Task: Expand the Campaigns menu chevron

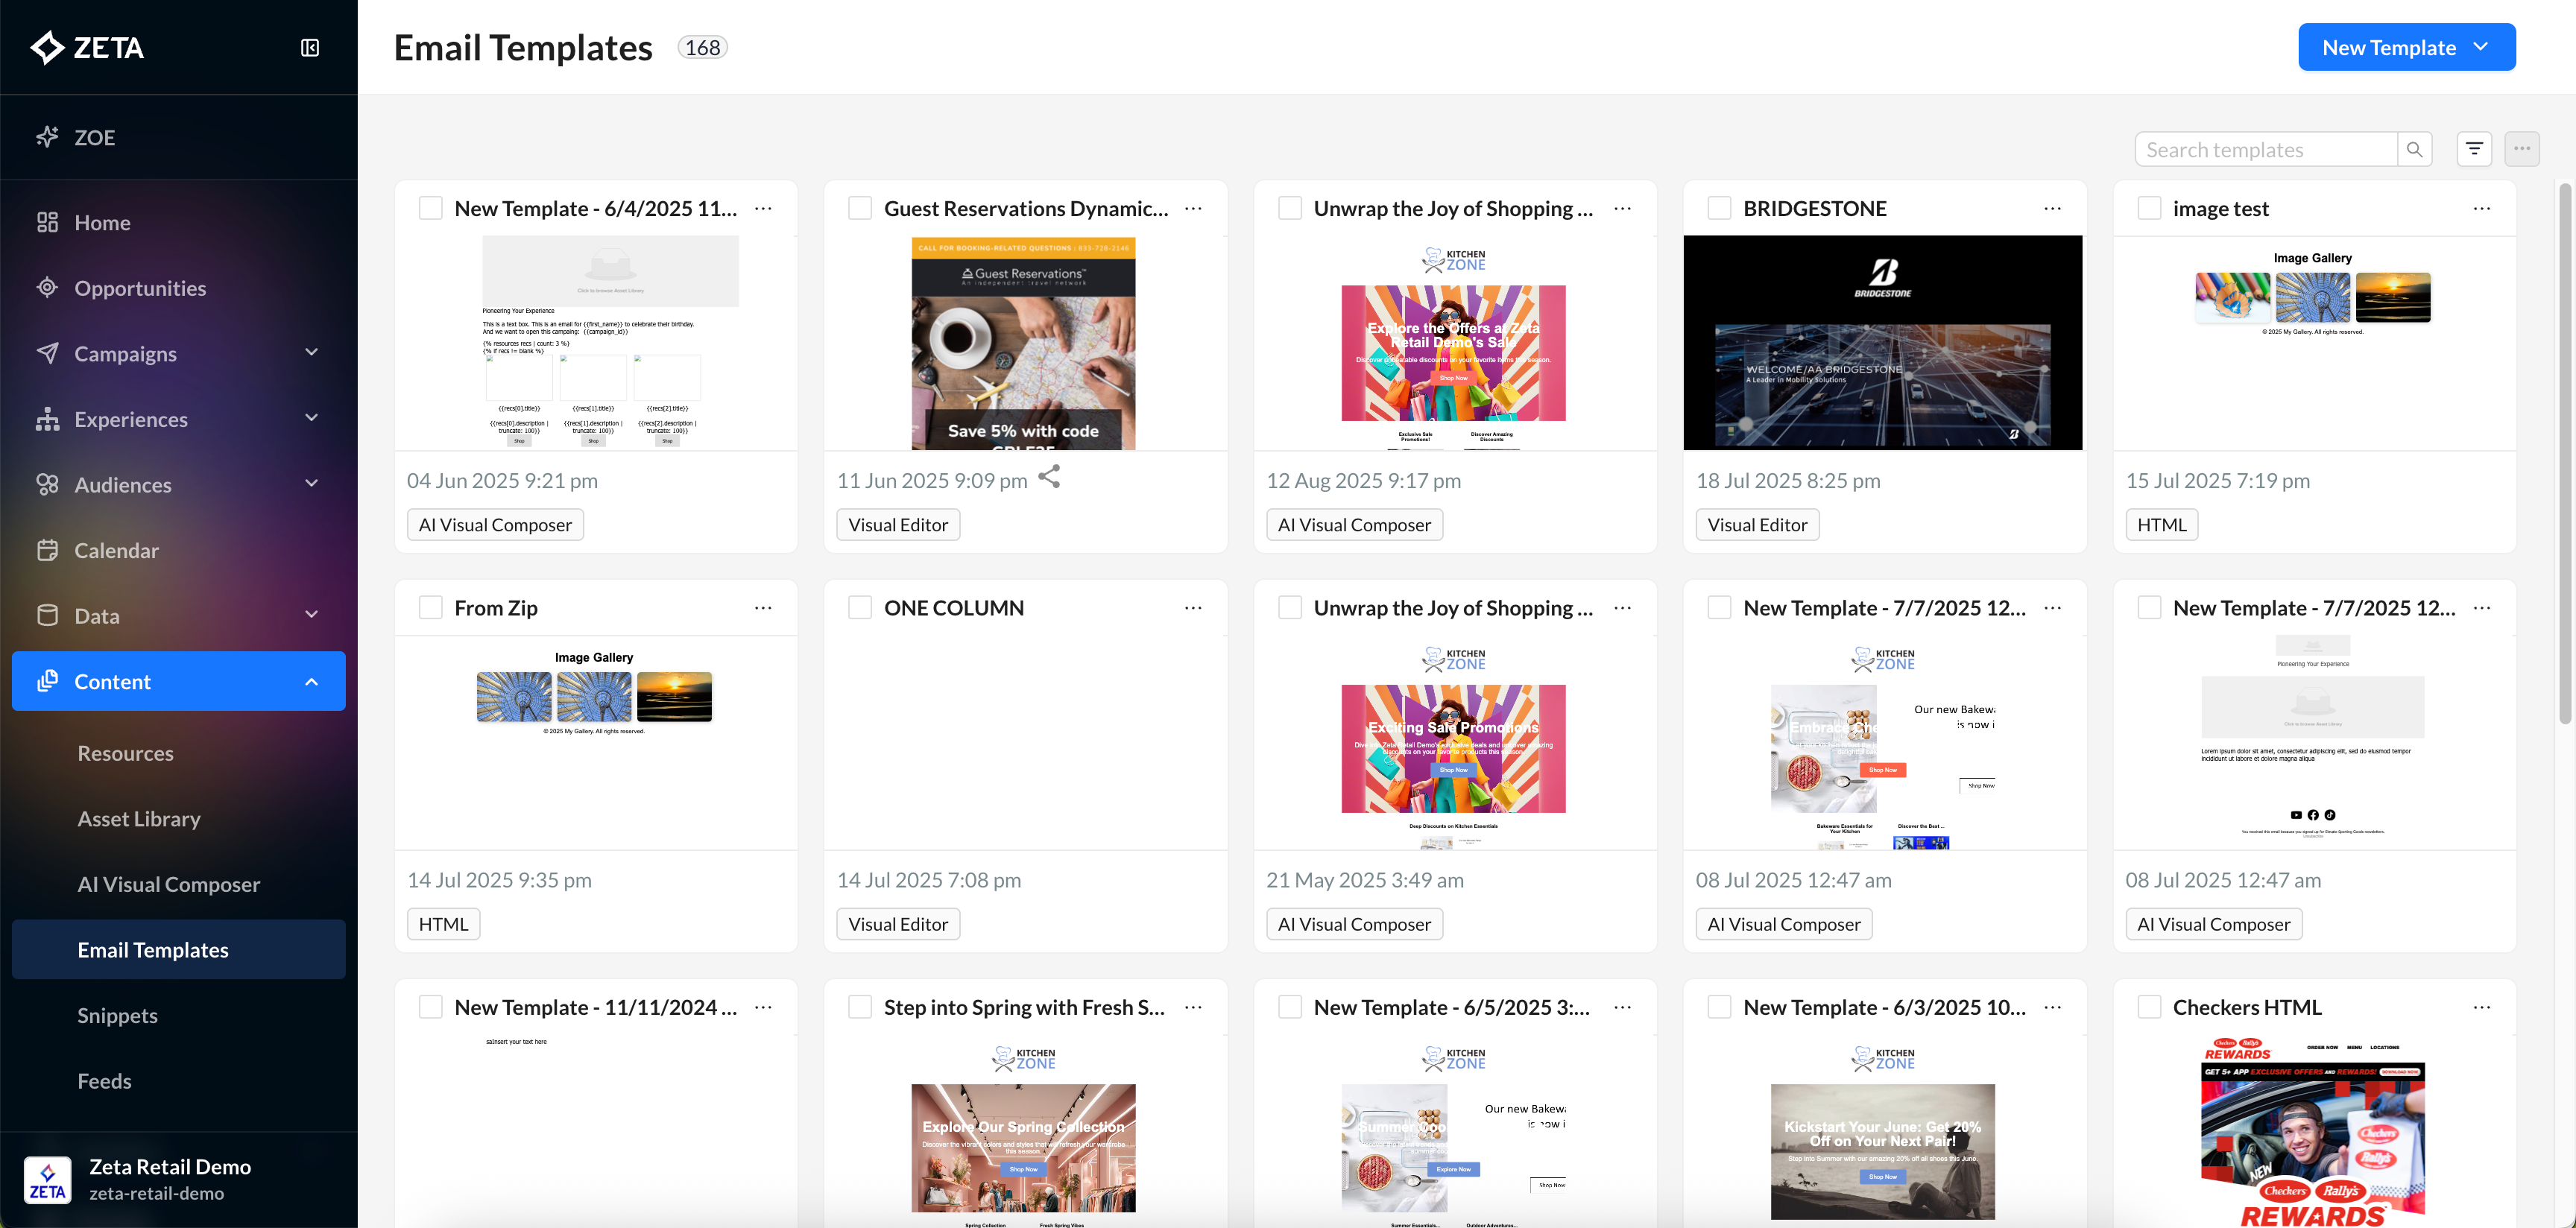Action: pos(311,353)
